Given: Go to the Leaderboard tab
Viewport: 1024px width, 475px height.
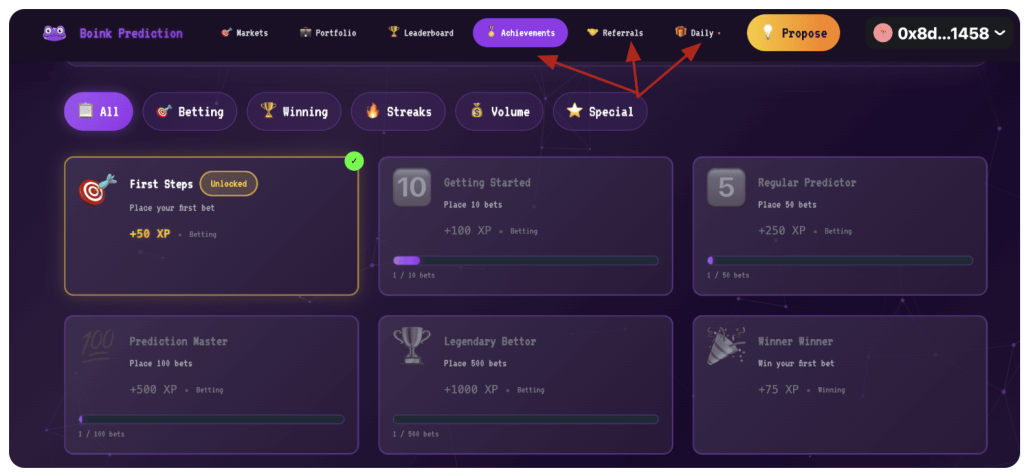Looking at the screenshot, I should click(x=420, y=33).
